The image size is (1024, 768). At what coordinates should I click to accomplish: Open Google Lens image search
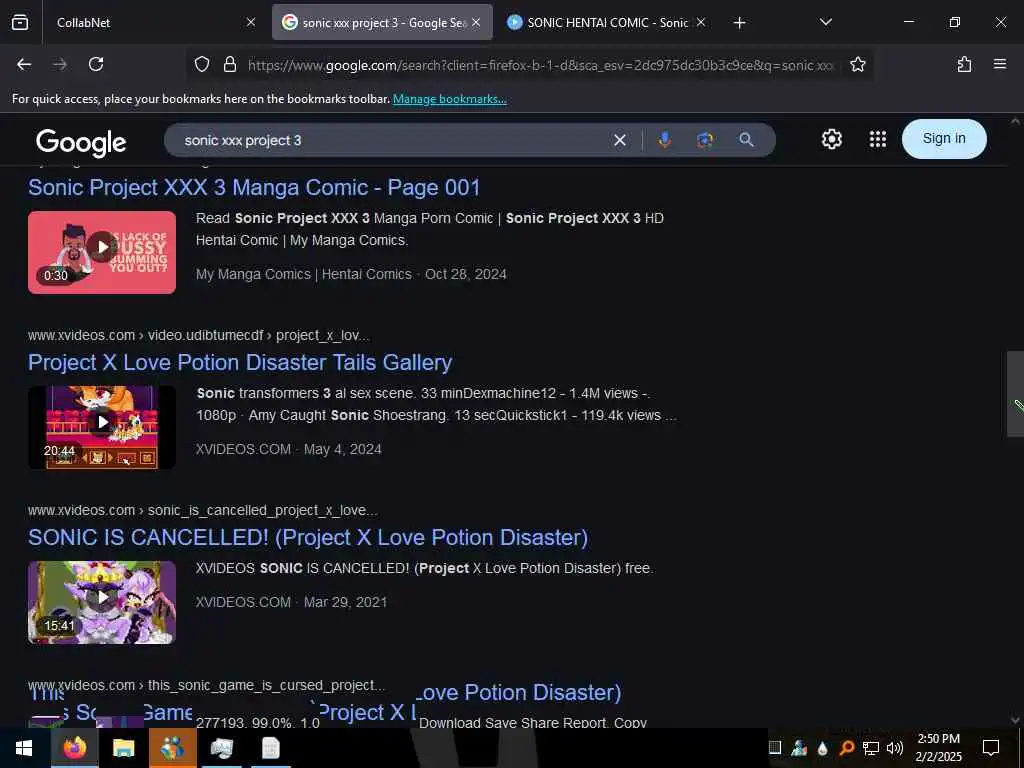705,140
